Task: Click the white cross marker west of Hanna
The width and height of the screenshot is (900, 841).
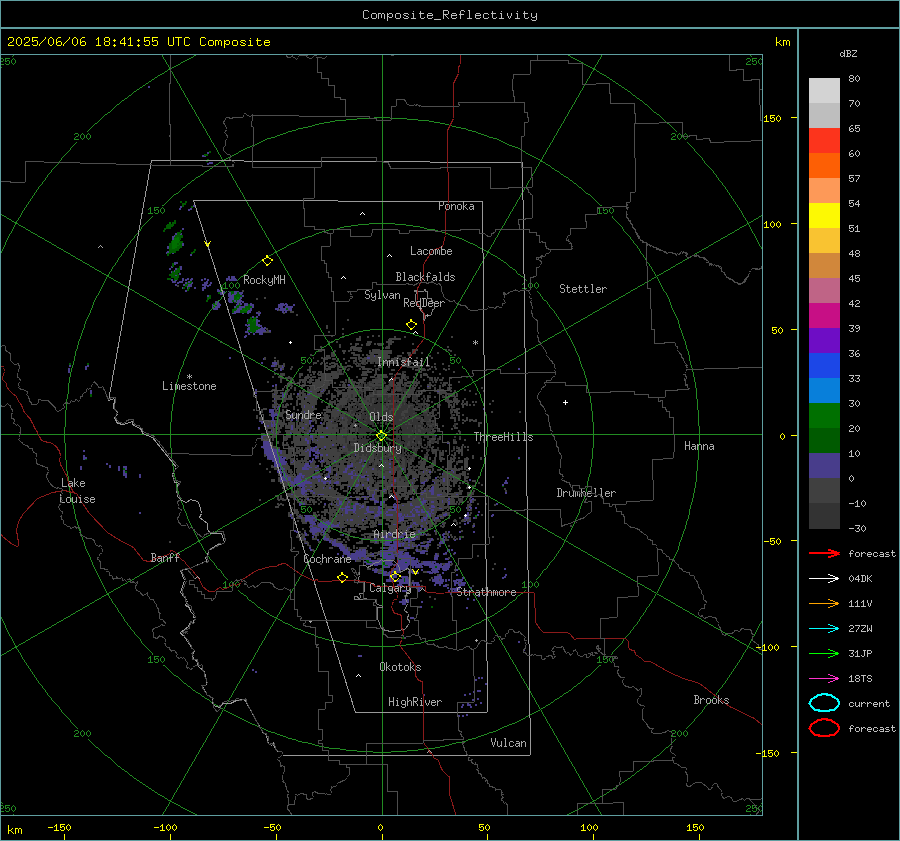Action: [565, 402]
